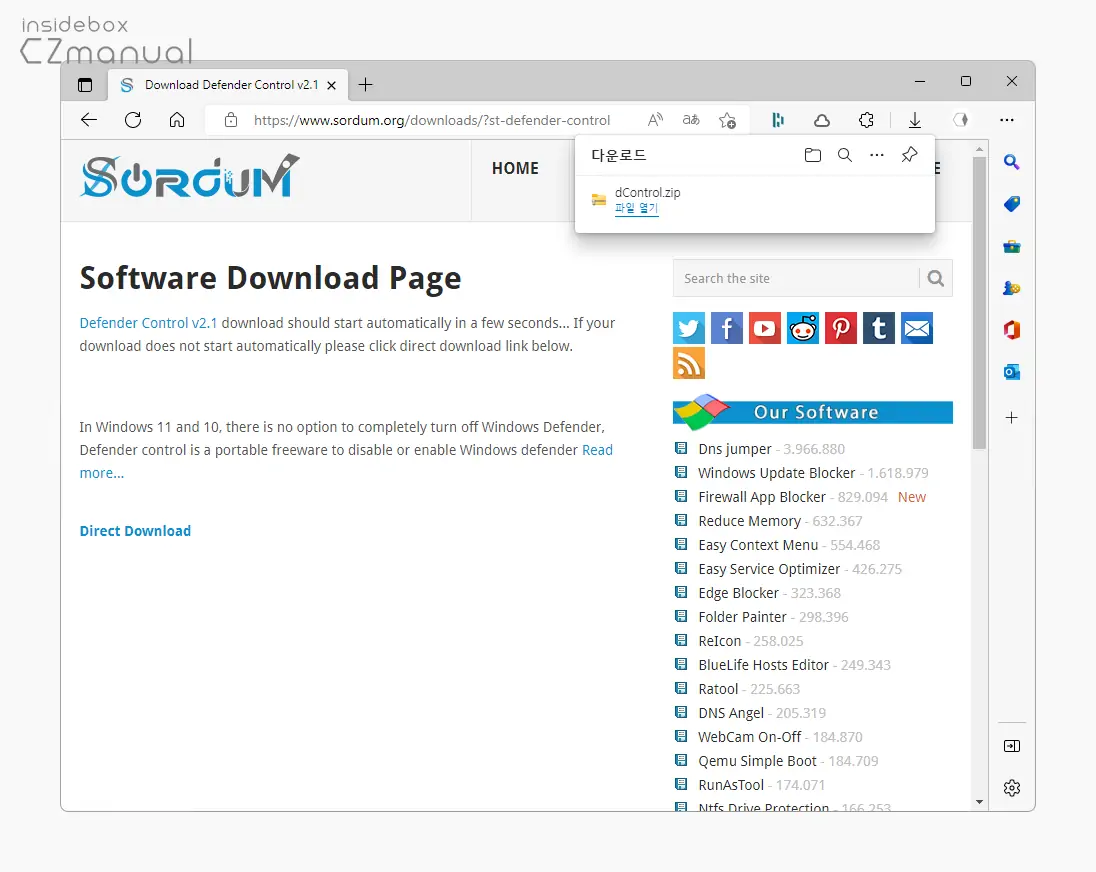Open Sordum's Twitter page icon
Viewport: 1096px width, 872px height.
689,328
